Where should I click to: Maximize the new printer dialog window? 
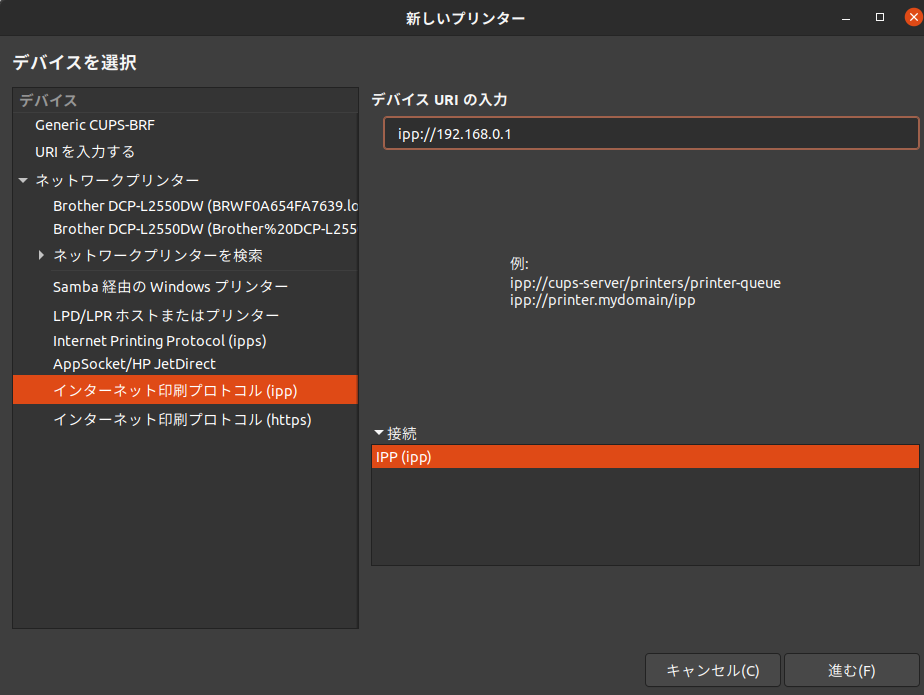(880, 17)
